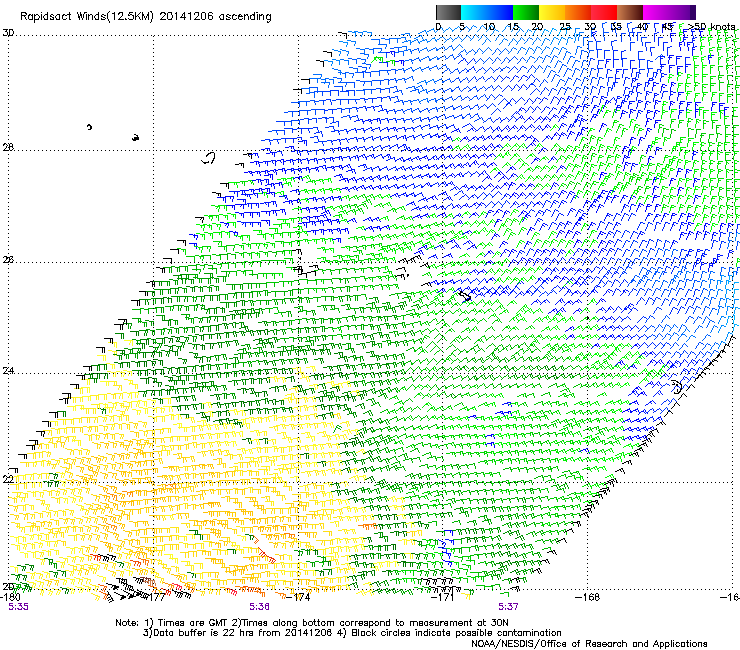Click the legend label '25'
This screenshot has height=650, width=740.
click(x=565, y=27)
